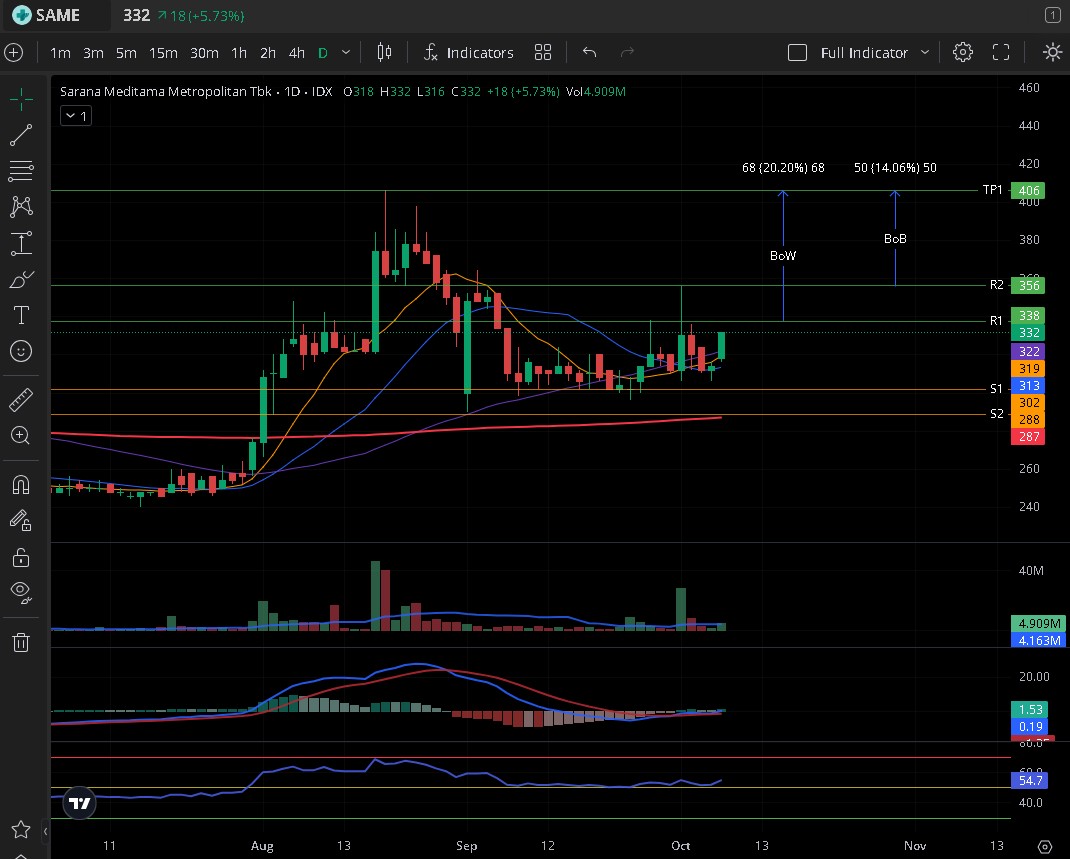Click the trash remove drawings icon
This screenshot has height=859, width=1070.
(x=21, y=642)
